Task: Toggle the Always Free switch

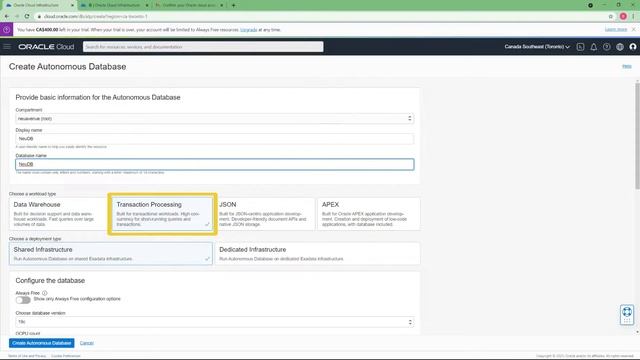Action: tap(23, 300)
